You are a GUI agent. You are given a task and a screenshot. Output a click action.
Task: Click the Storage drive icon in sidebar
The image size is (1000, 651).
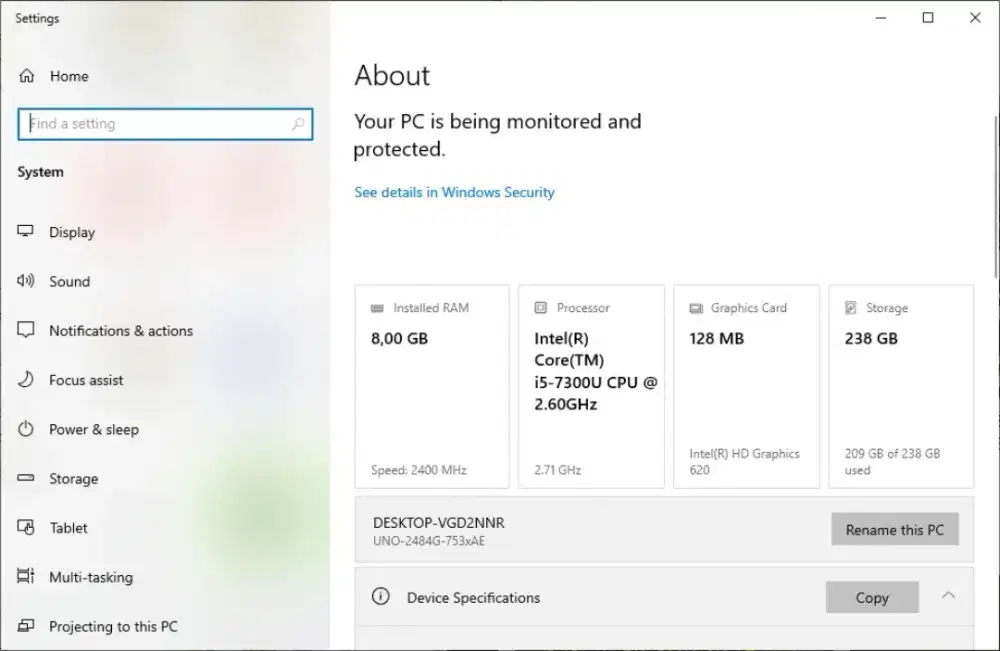pos(26,478)
